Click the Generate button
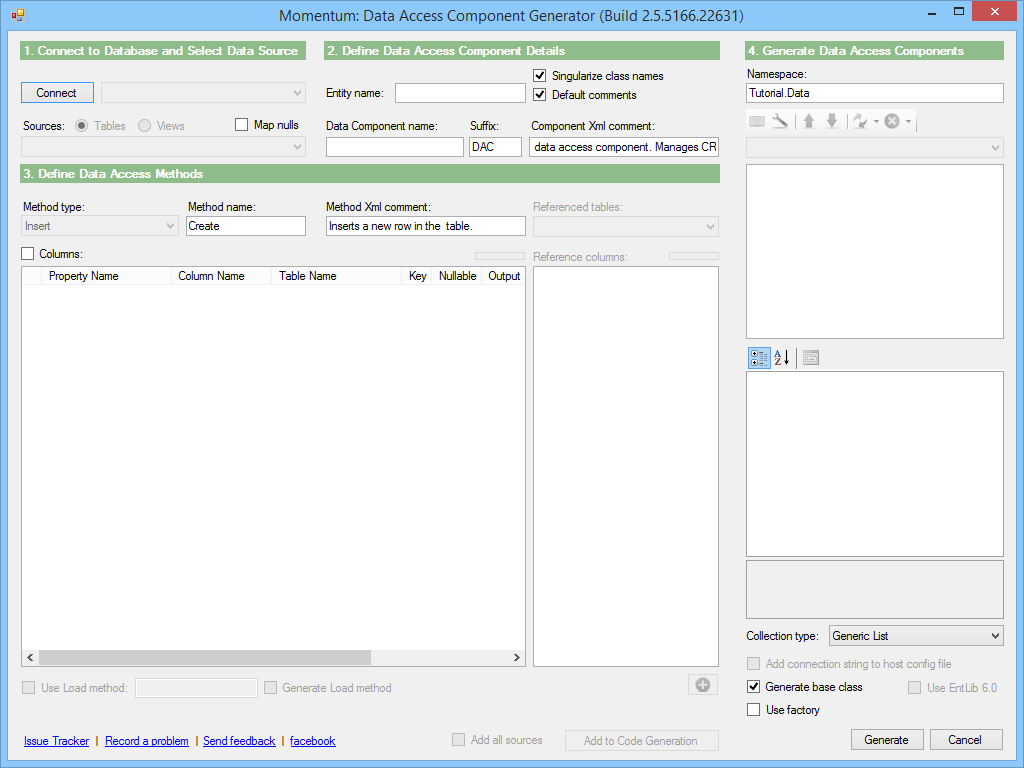 tap(887, 740)
